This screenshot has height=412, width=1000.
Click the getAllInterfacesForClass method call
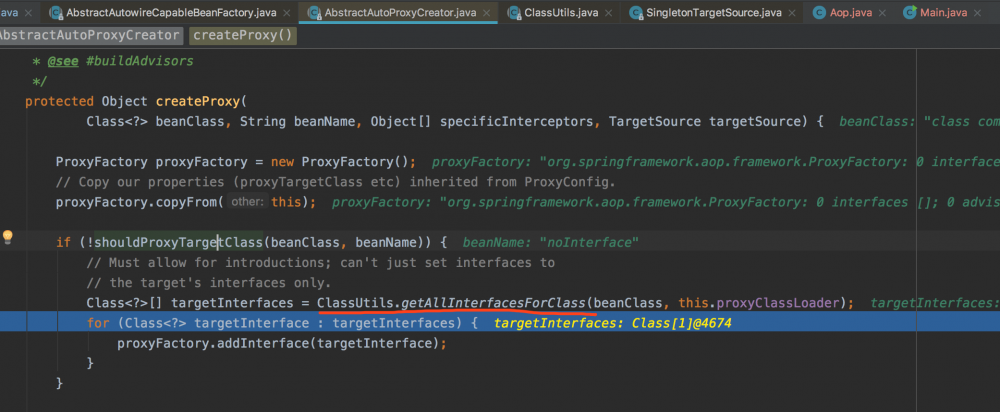(x=493, y=303)
